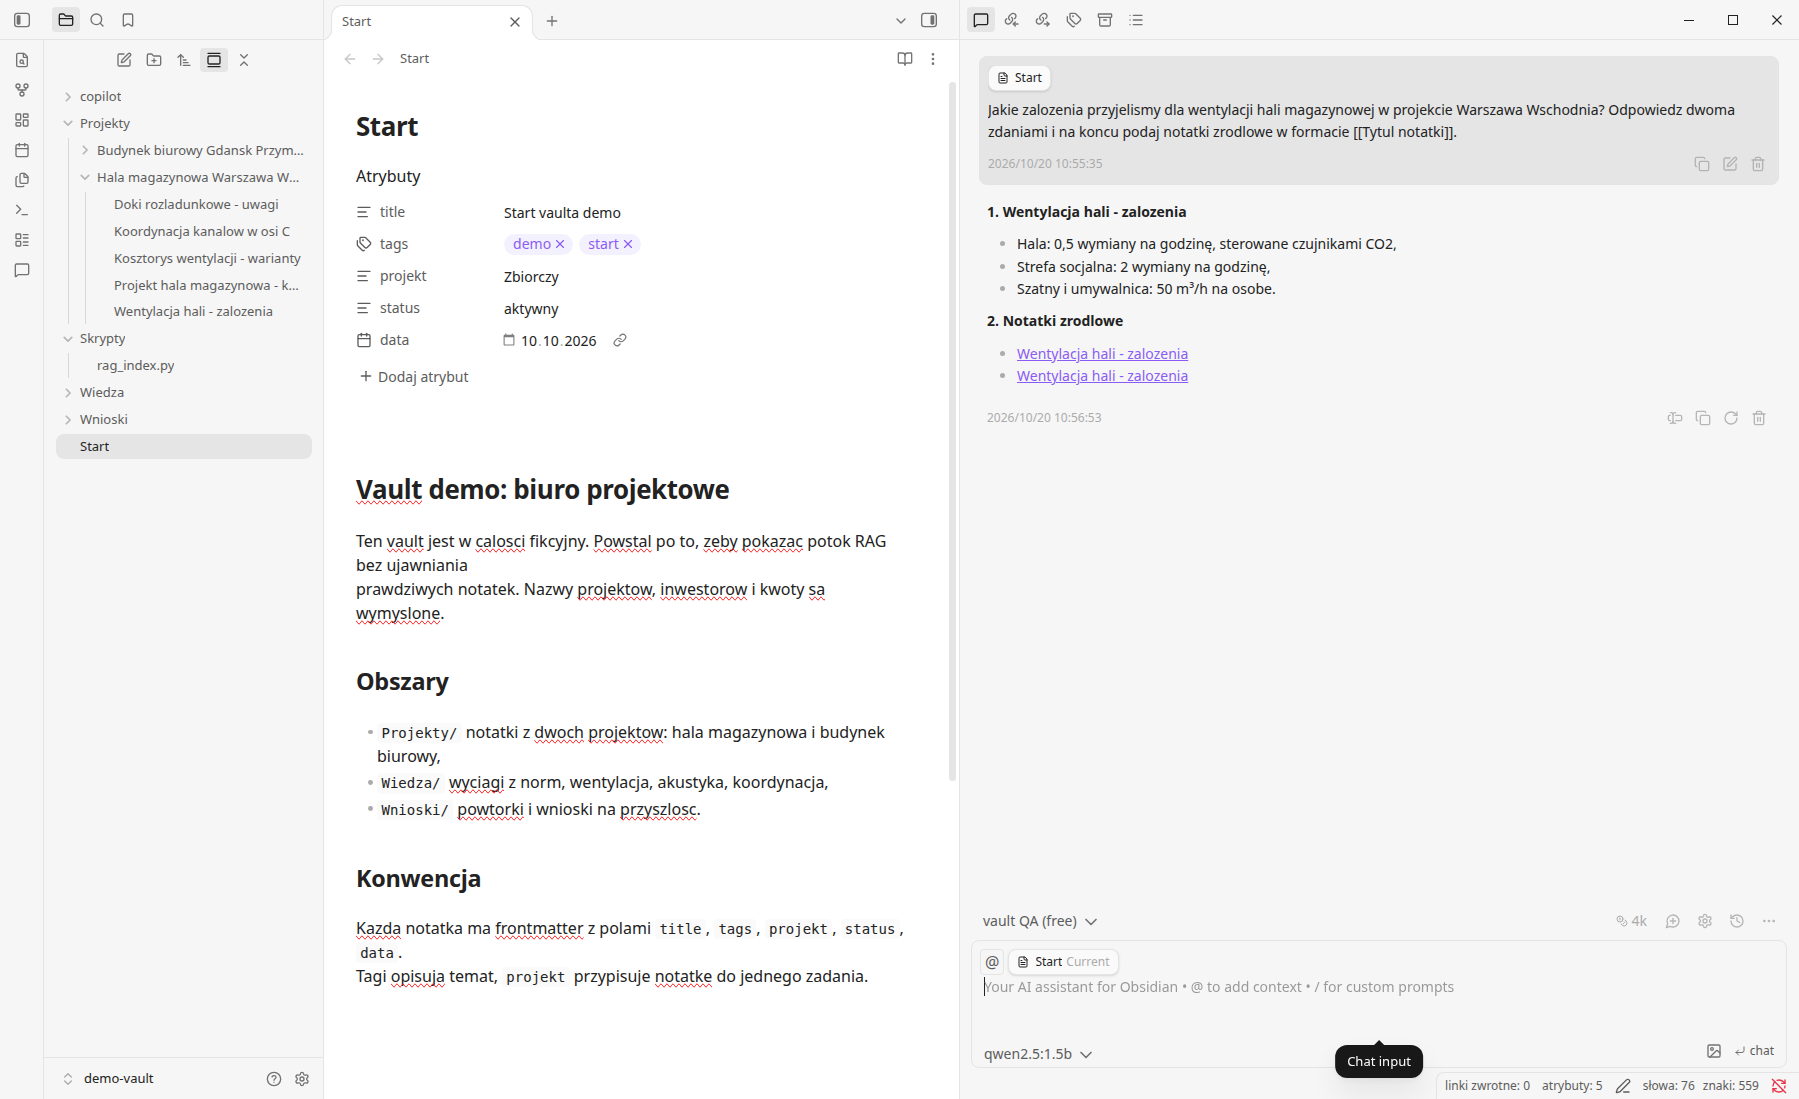Open canvas ribbon icon
Screen dimensions: 1799x1099
click(x=22, y=120)
